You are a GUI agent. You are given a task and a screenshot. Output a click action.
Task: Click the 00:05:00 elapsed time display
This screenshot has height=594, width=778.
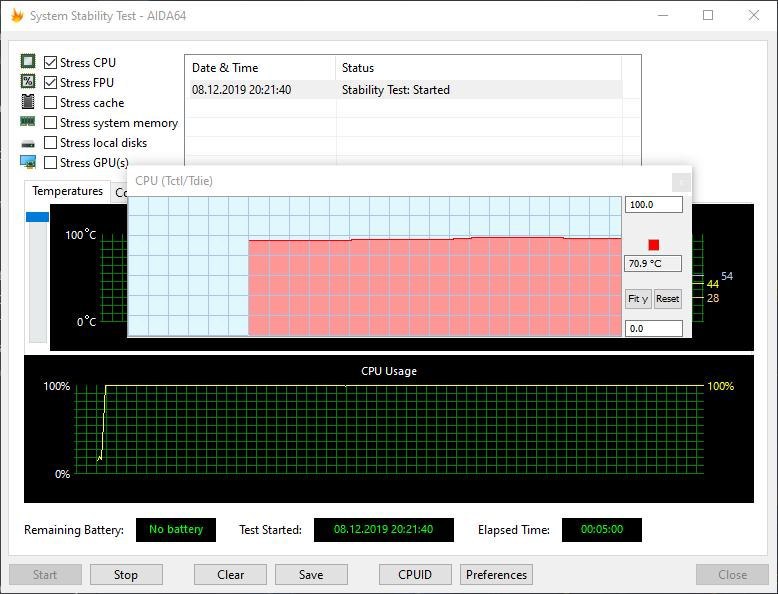click(602, 529)
